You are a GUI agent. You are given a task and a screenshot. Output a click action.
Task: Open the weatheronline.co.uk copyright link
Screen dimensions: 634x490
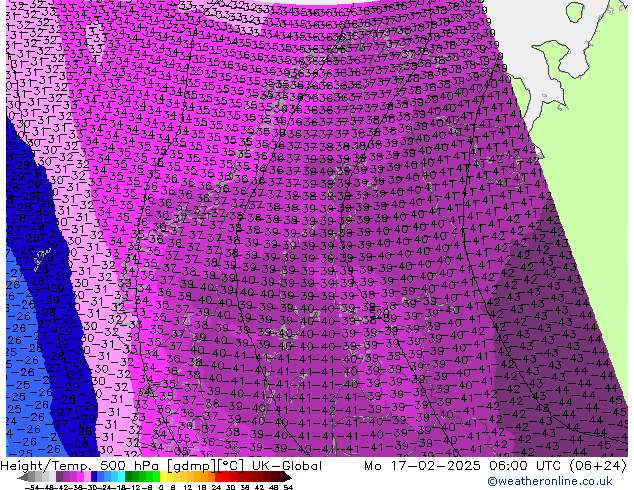coord(549,481)
